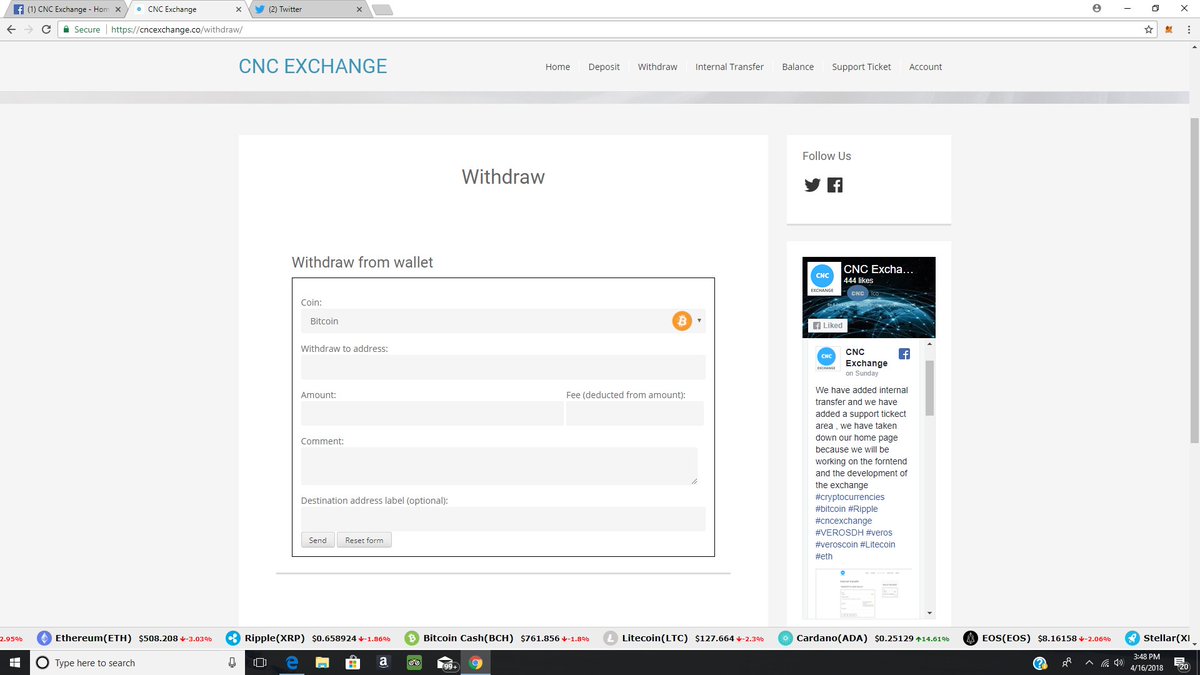The height and width of the screenshot is (675, 1200).
Task: Open File Explorer from the taskbar
Action: [322, 662]
